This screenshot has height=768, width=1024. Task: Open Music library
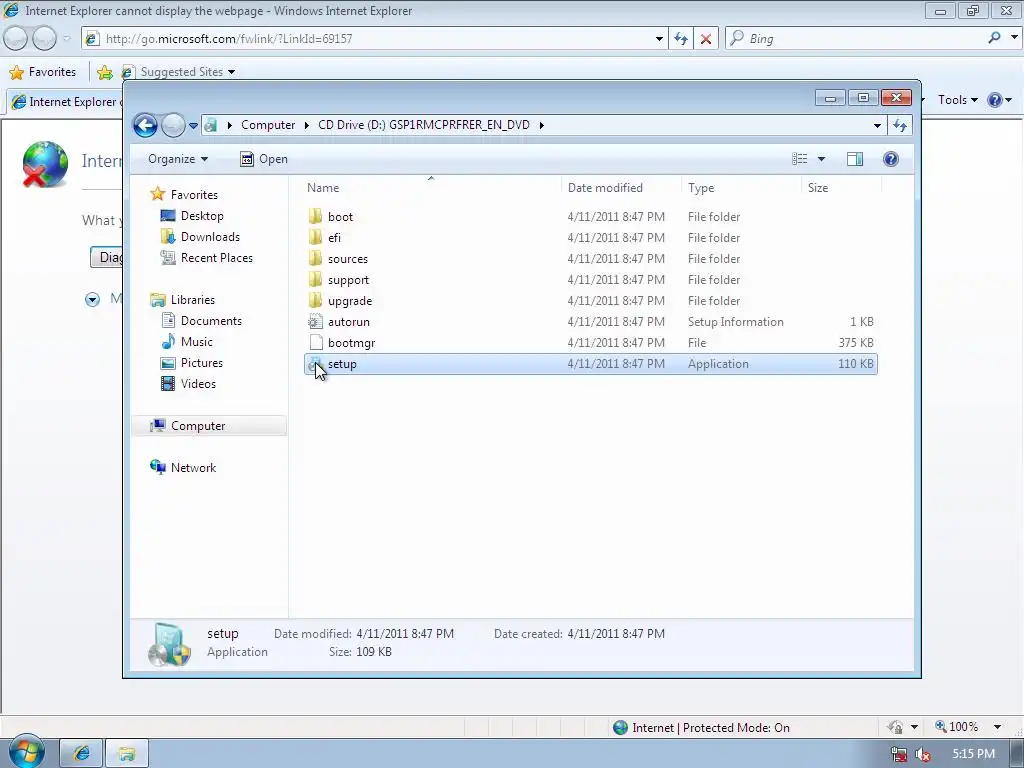187,342
